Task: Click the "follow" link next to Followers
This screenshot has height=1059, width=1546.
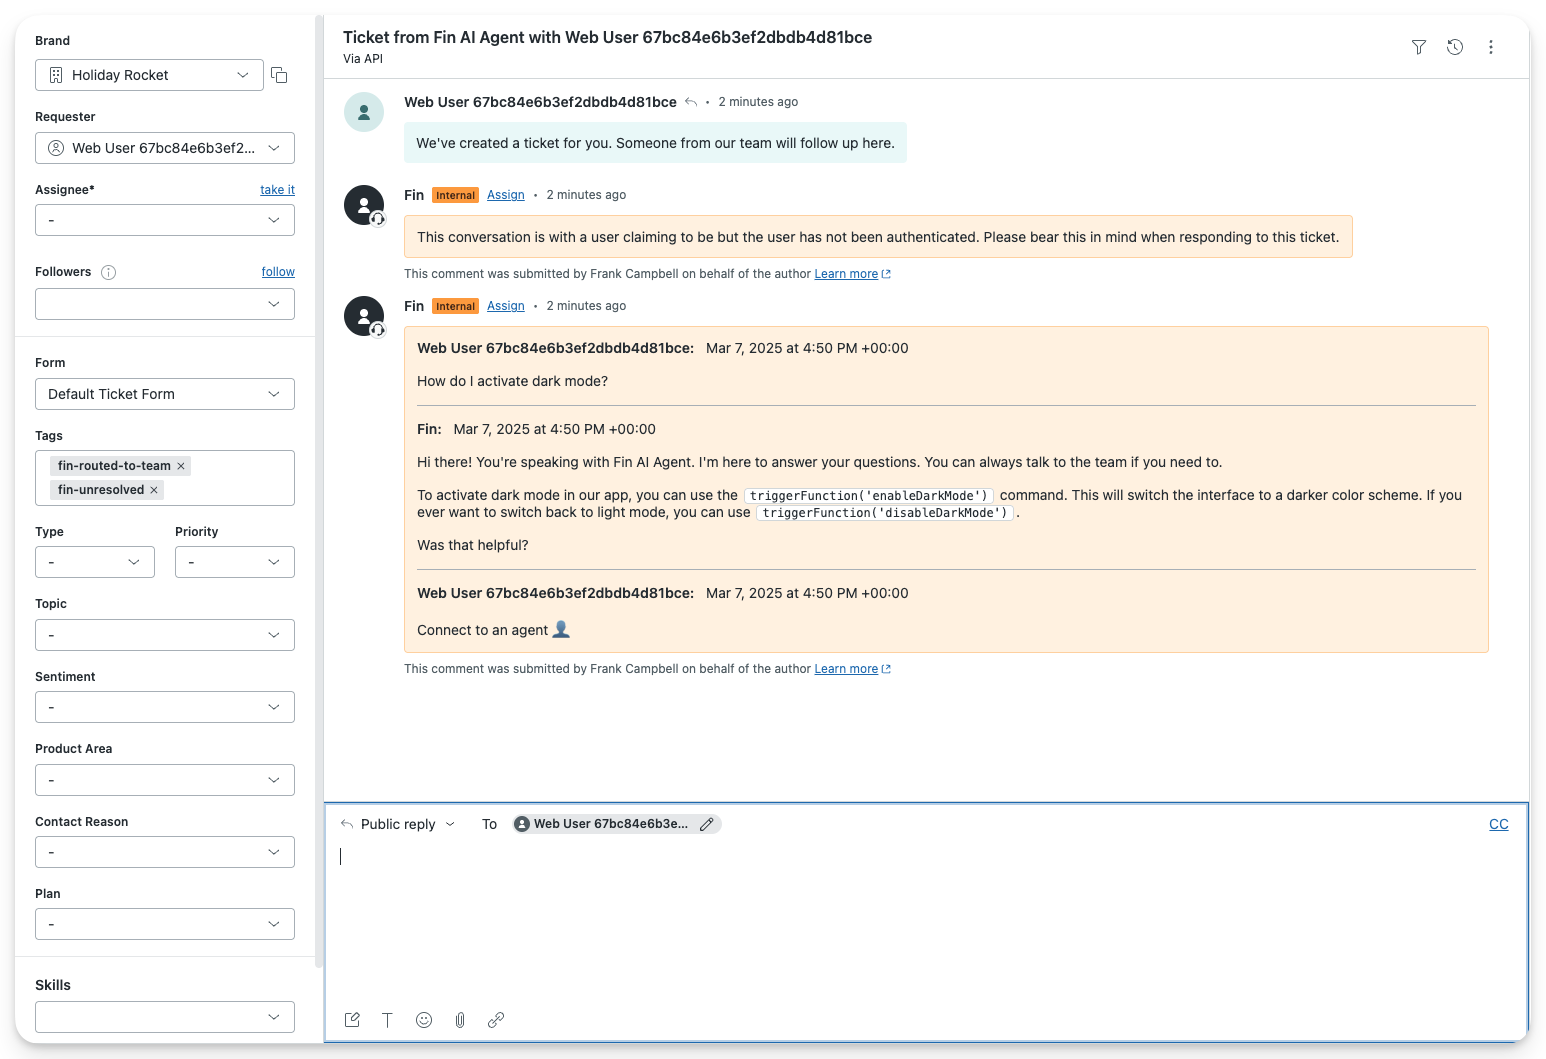Action: coord(278,272)
